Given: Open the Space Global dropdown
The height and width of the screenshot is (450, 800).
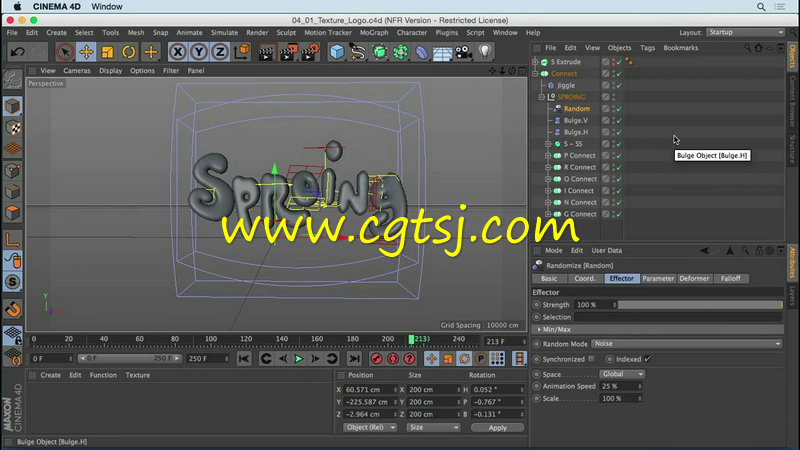Looking at the screenshot, I should click(x=621, y=374).
